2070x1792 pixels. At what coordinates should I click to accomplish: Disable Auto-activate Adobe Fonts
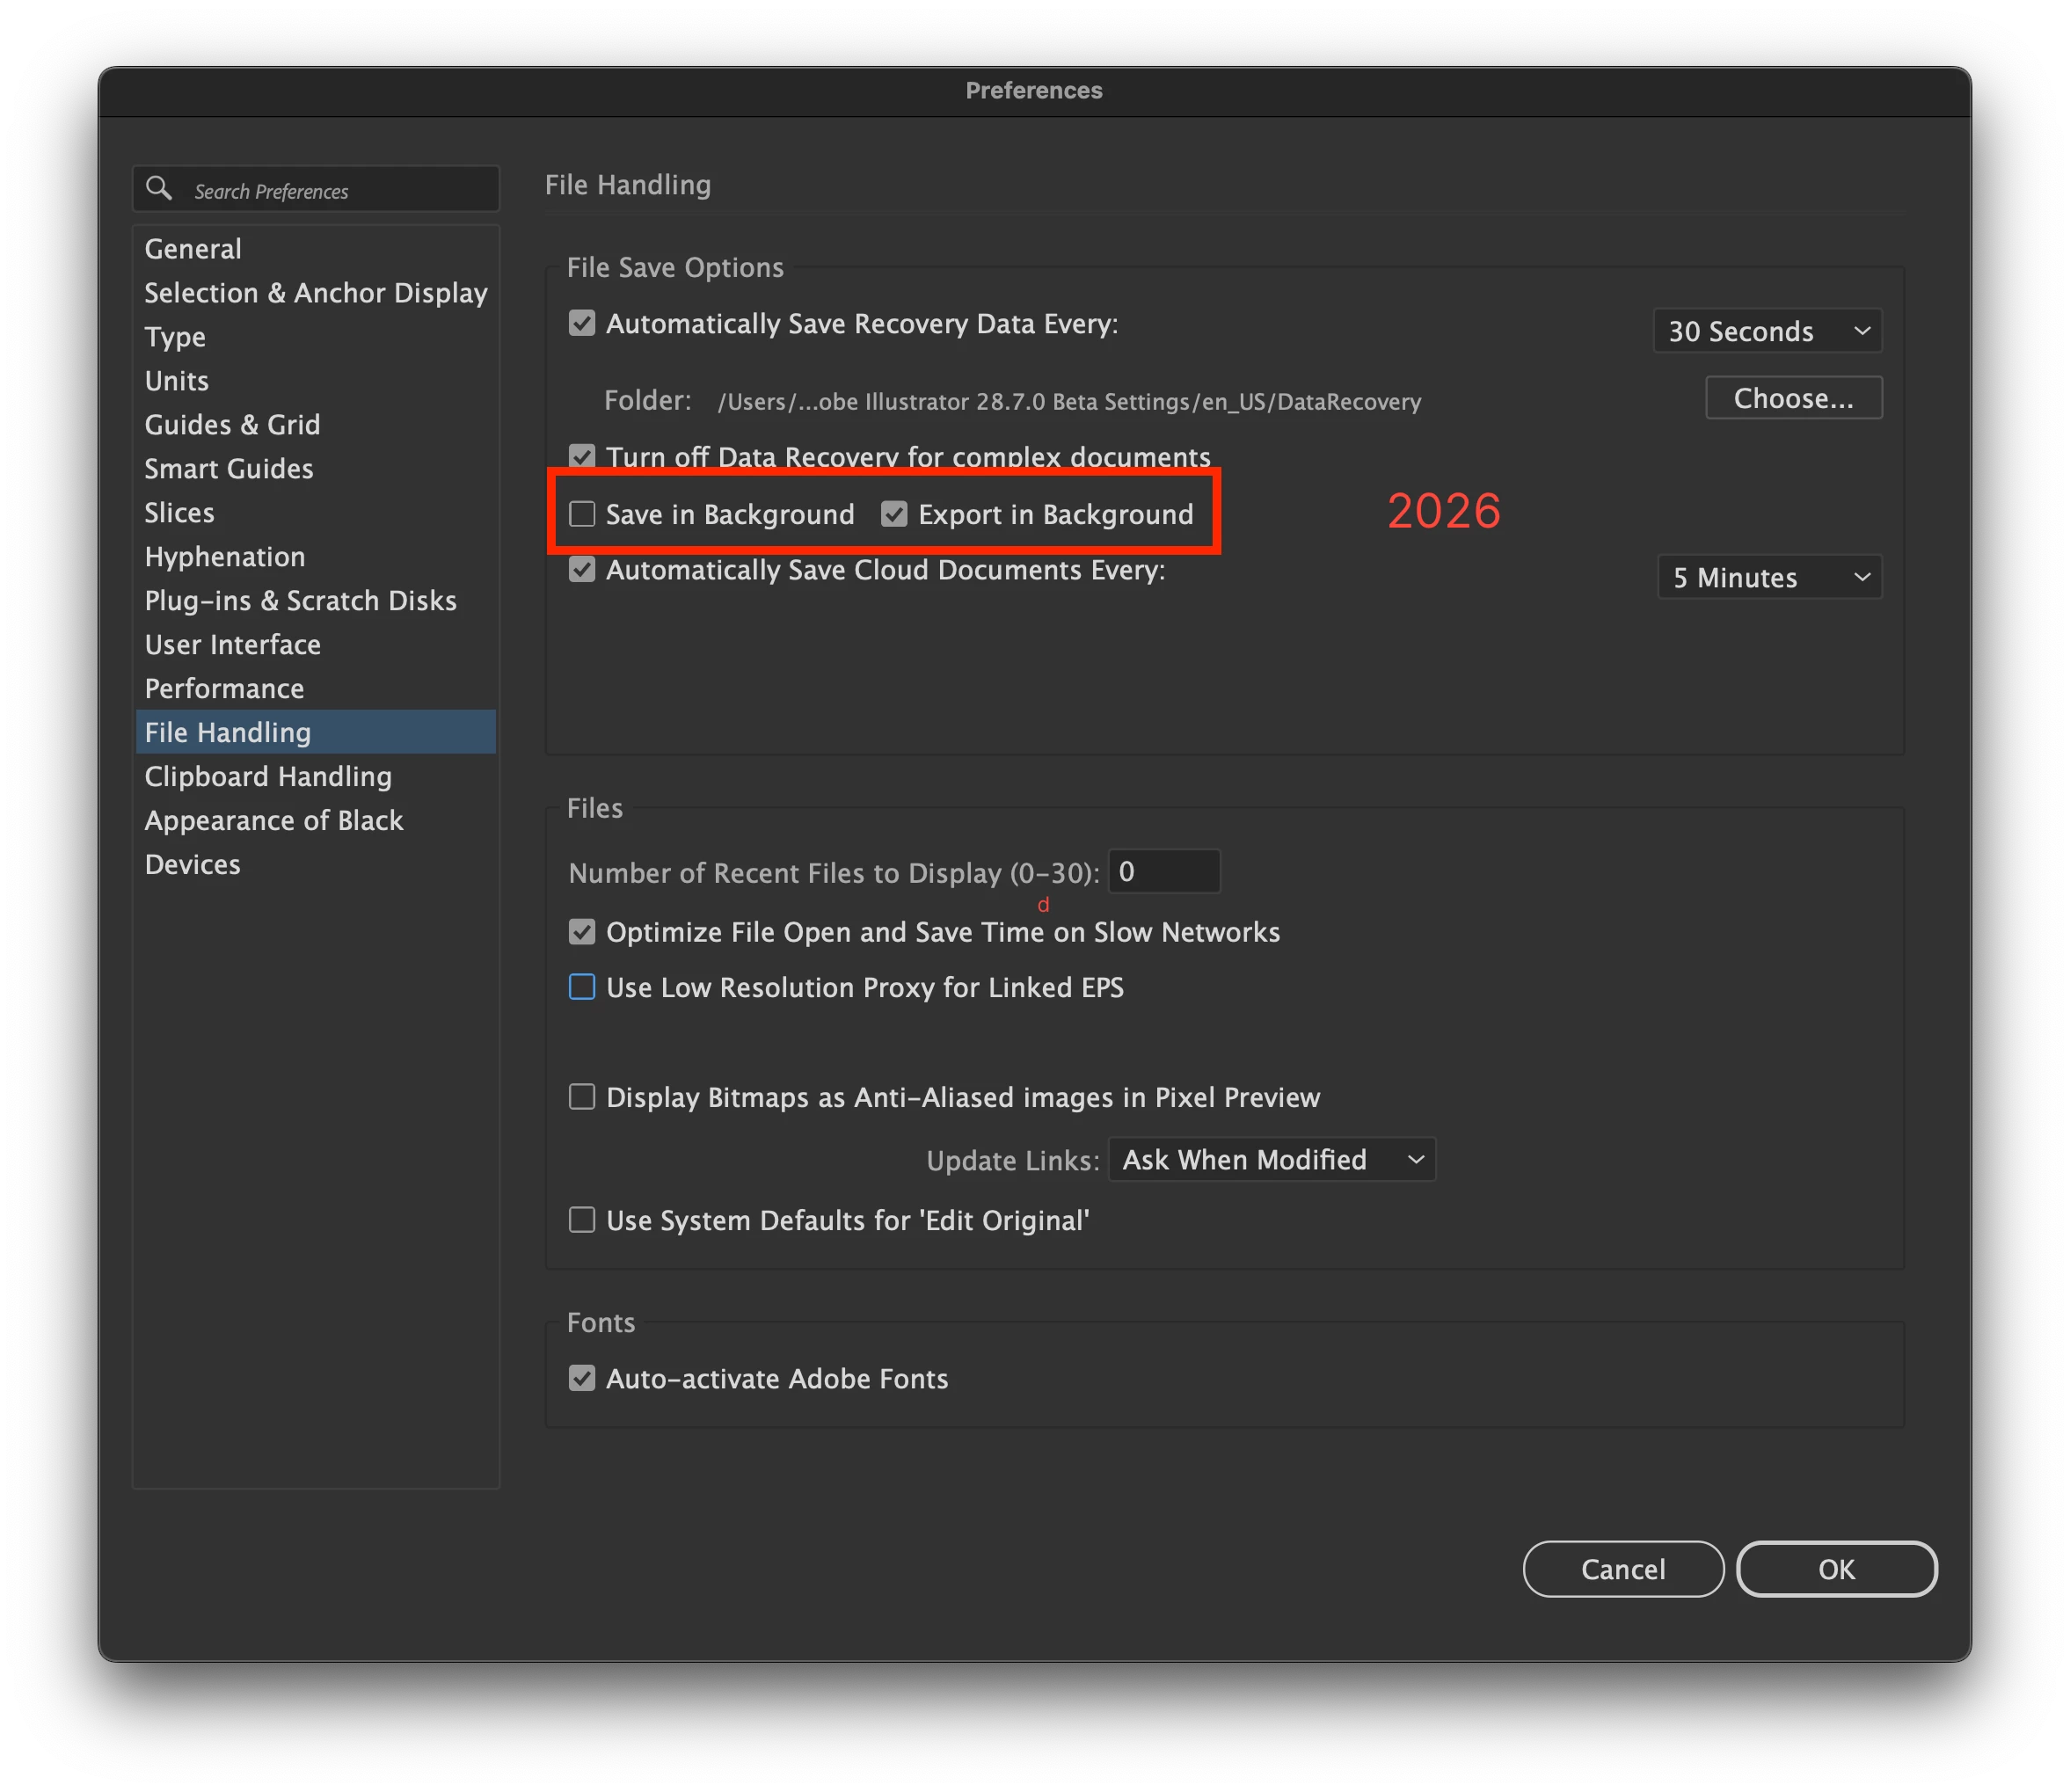click(582, 1378)
